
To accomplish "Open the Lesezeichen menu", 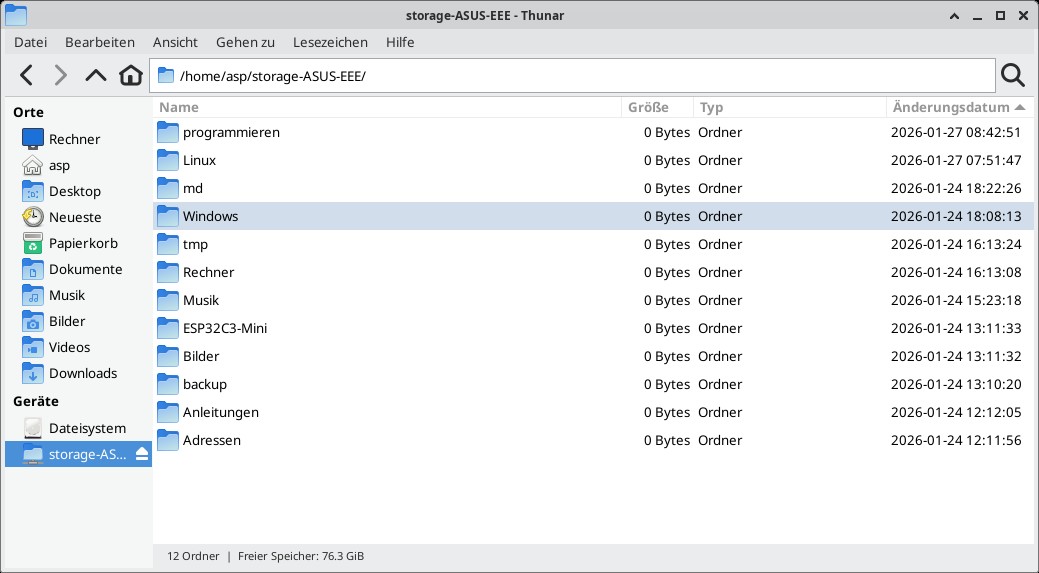I will 330,42.
